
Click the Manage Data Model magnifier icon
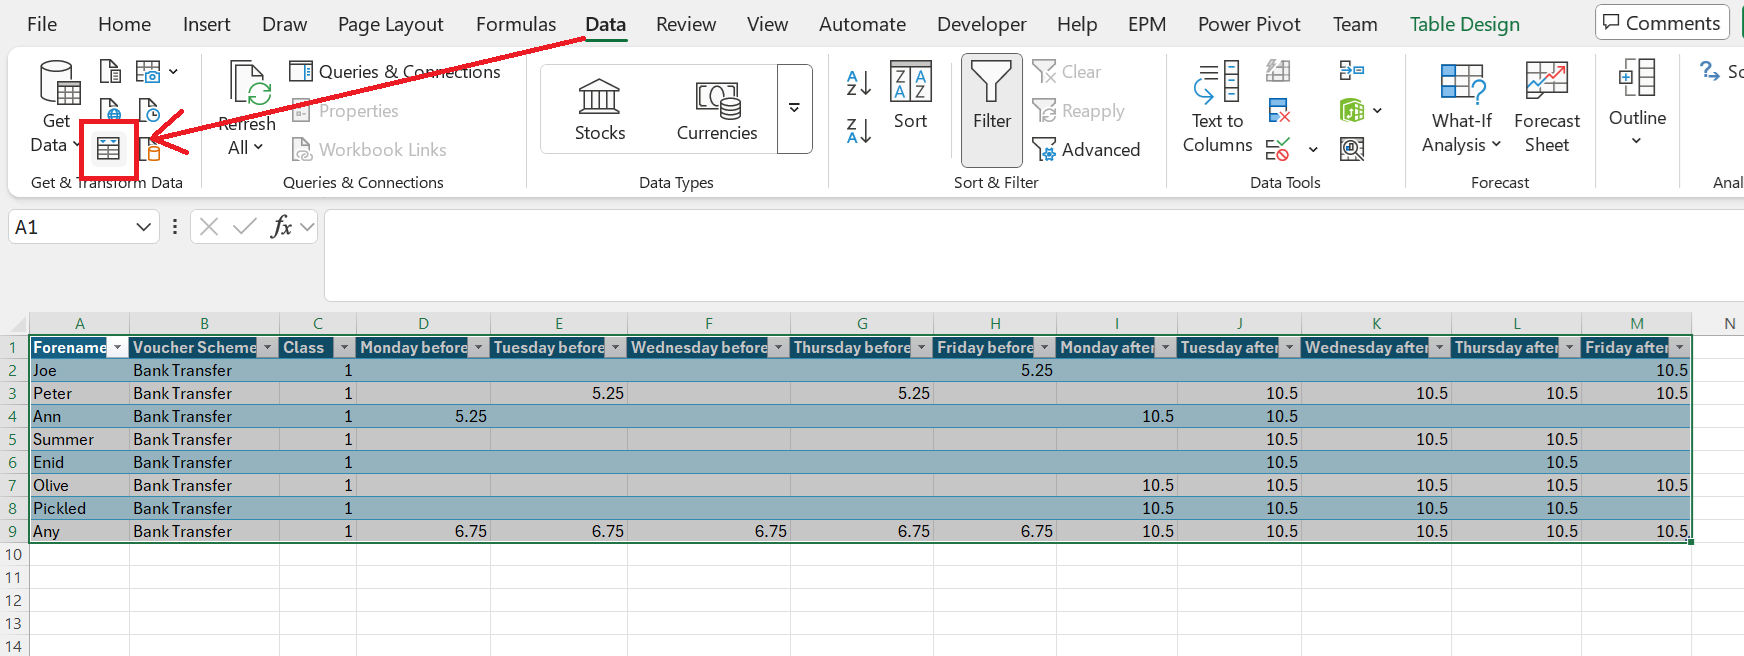tap(1352, 150)
